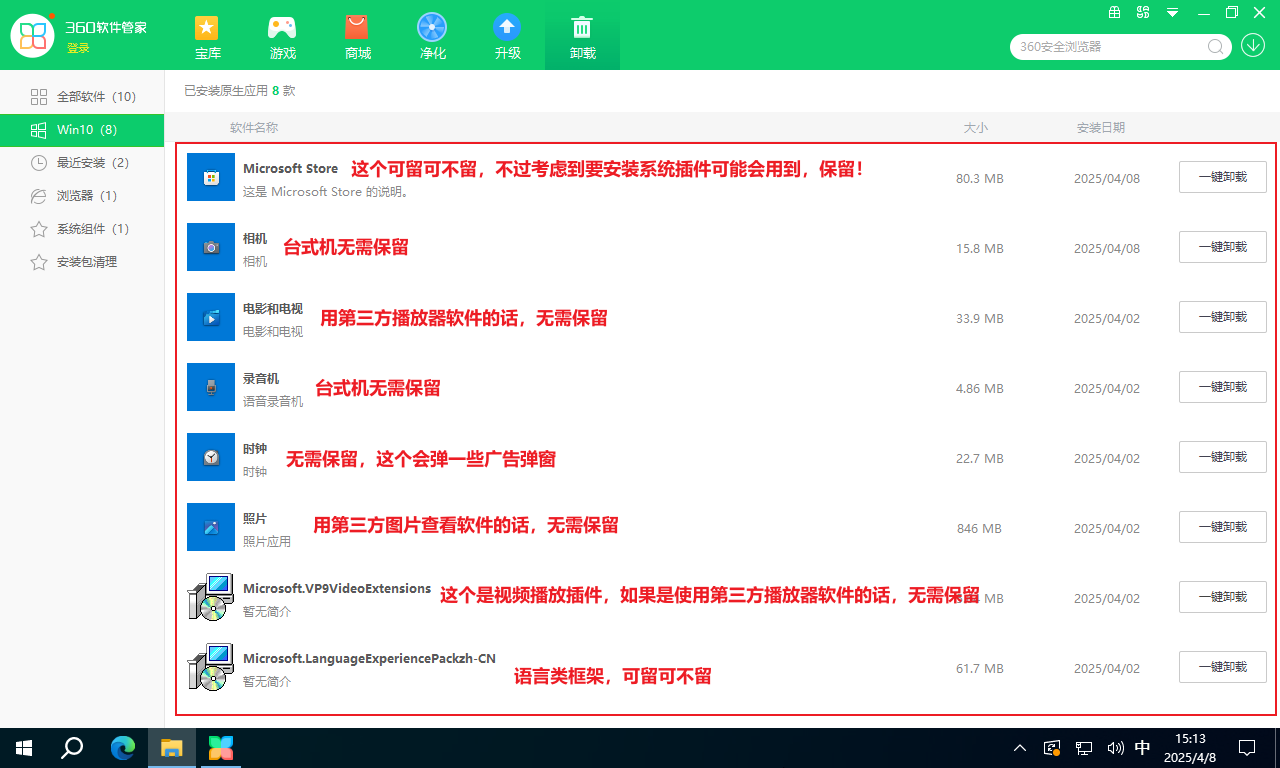Select Win10 (8) category in sidebar
Image resolution: width=1280 pixels, height=768 pixels.
tap(82, 130)
